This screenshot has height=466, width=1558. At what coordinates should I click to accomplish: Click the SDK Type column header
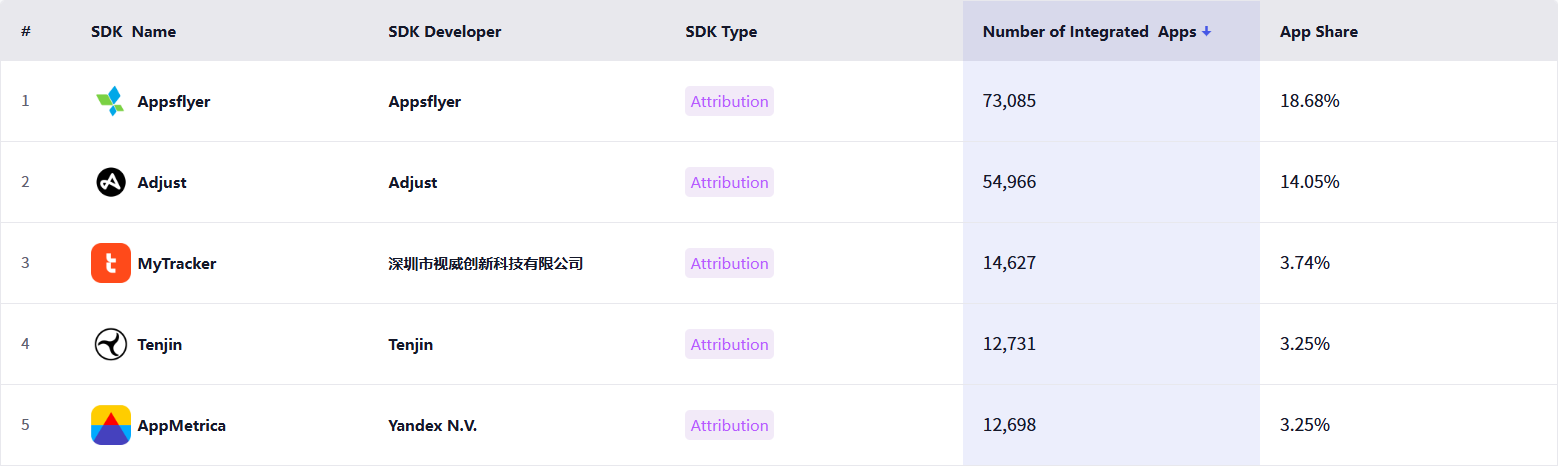tap(721, 32)
